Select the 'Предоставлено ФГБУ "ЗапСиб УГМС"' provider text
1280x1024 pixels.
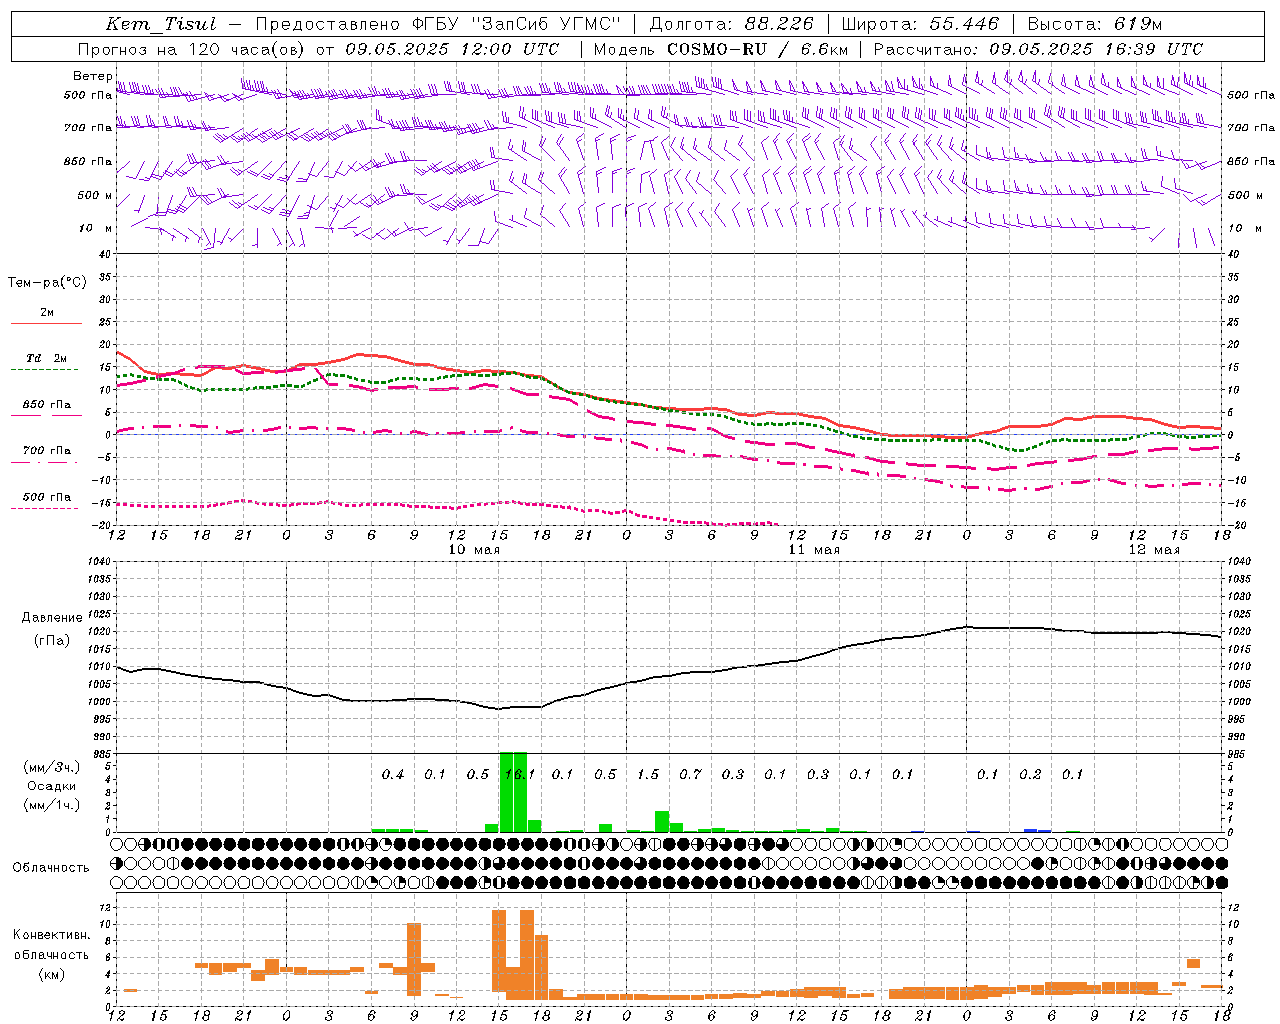point(437,25)
